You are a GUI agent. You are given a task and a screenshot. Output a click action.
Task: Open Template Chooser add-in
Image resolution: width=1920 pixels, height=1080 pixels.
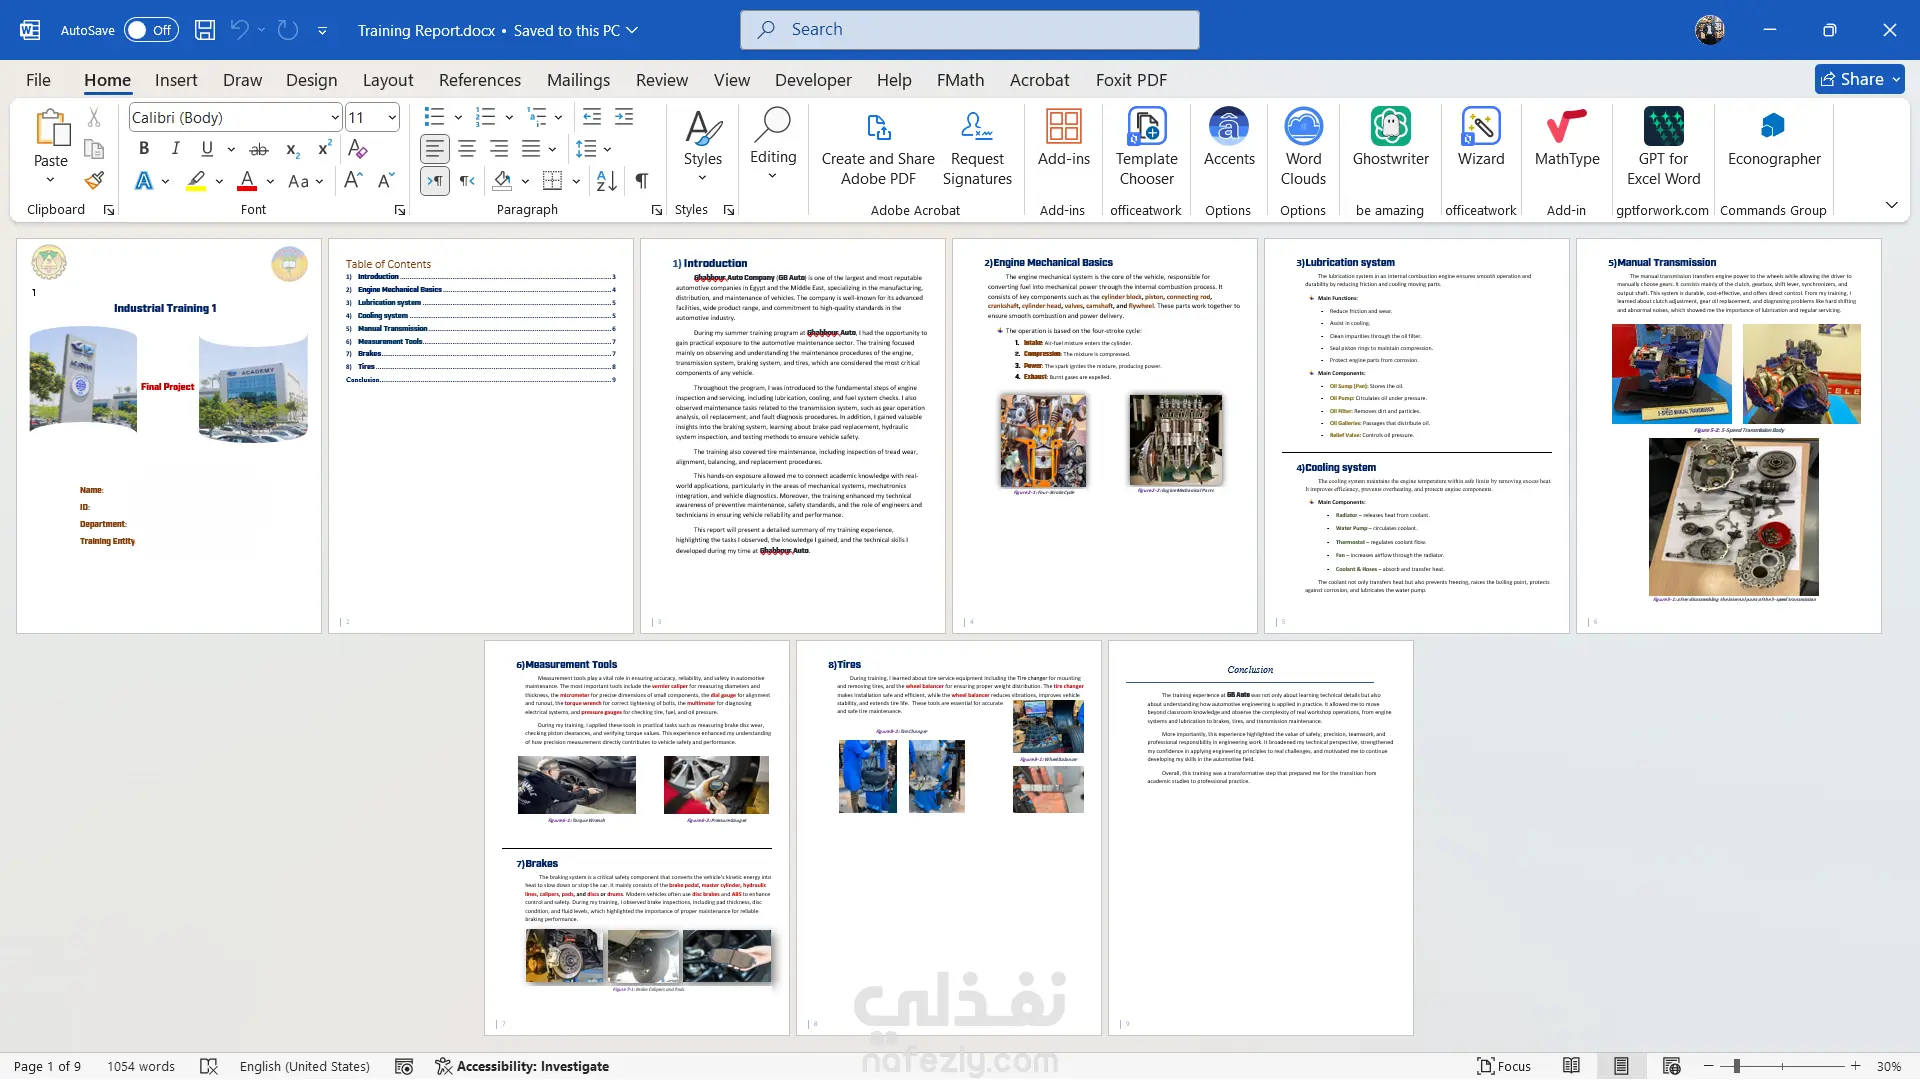[x=1146, y=147]
